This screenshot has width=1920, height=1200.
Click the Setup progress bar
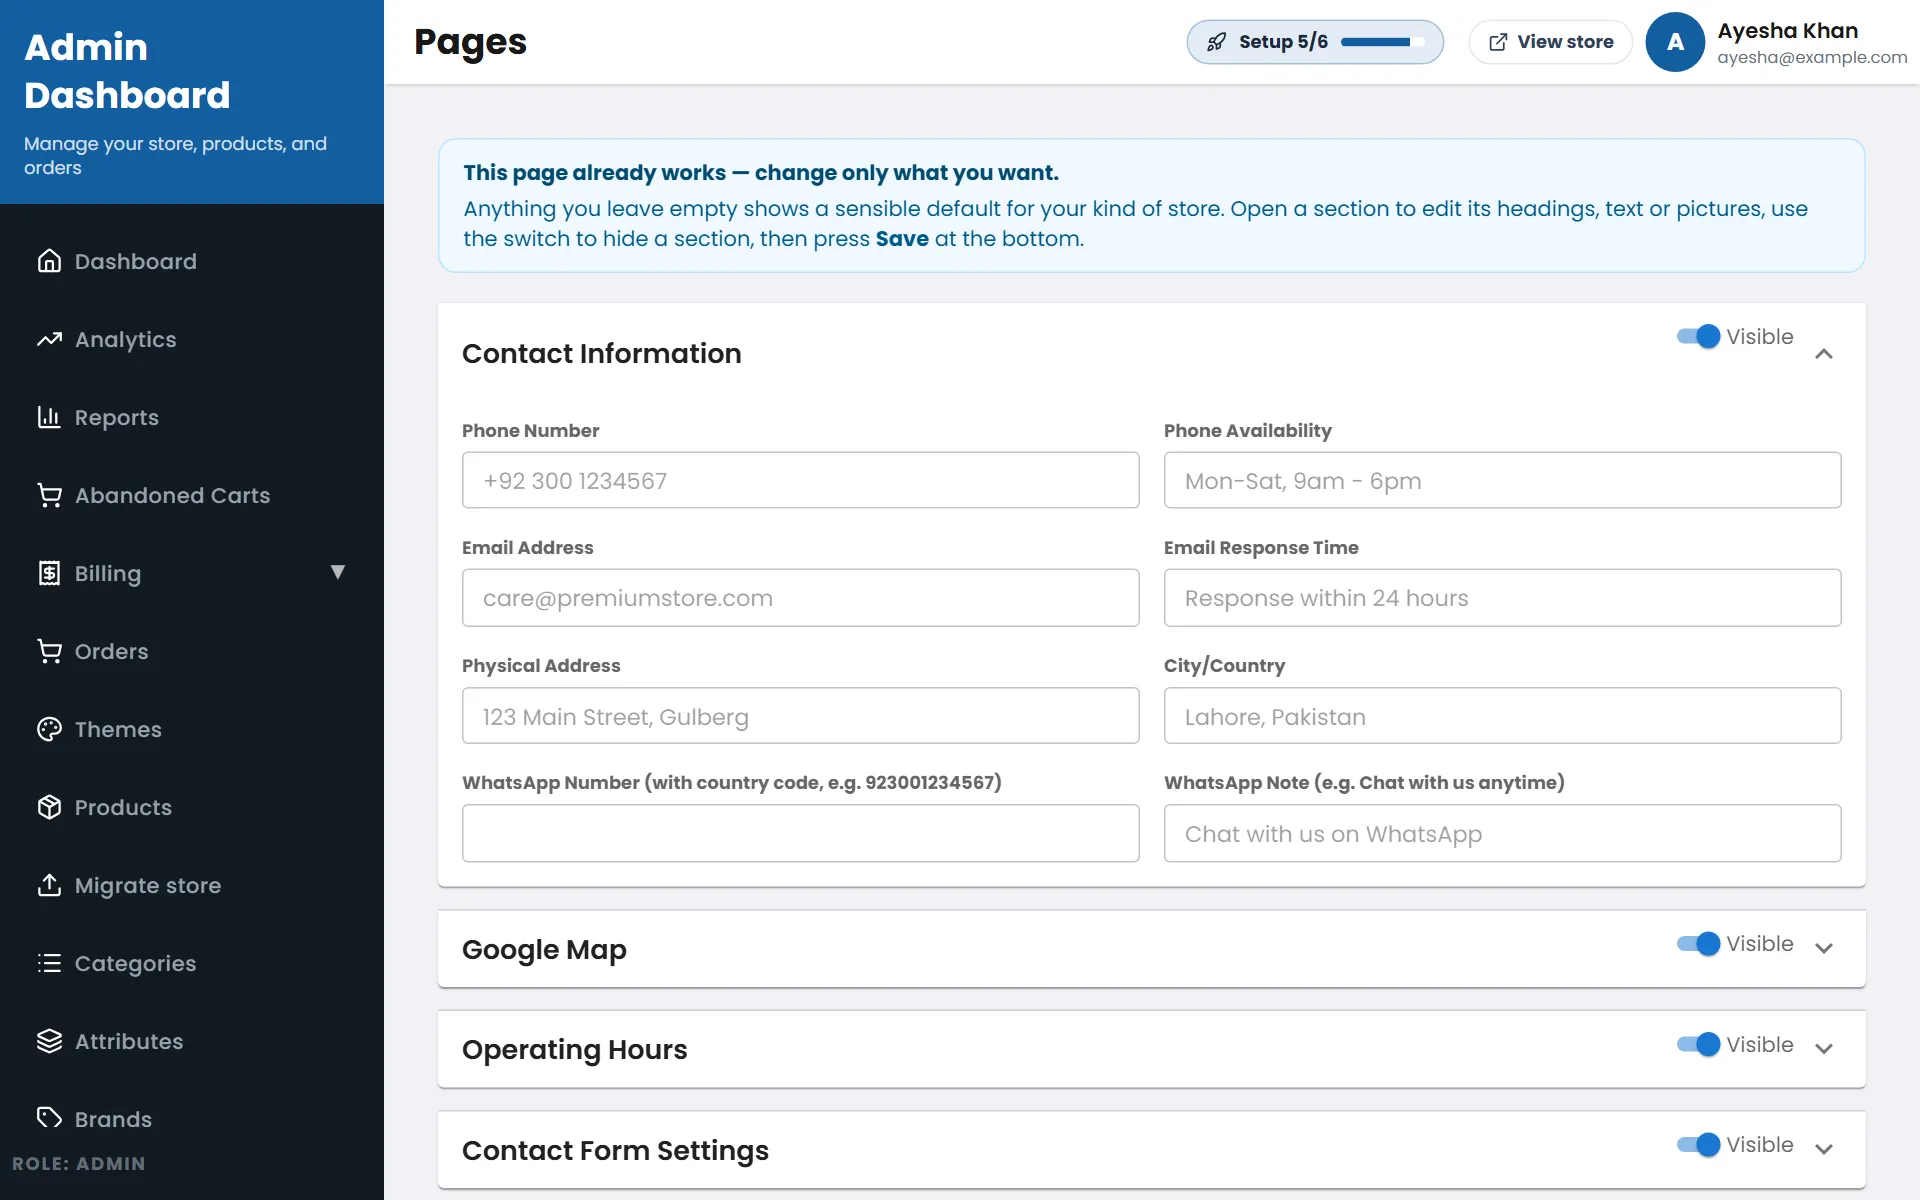(x=1382, y=42)
